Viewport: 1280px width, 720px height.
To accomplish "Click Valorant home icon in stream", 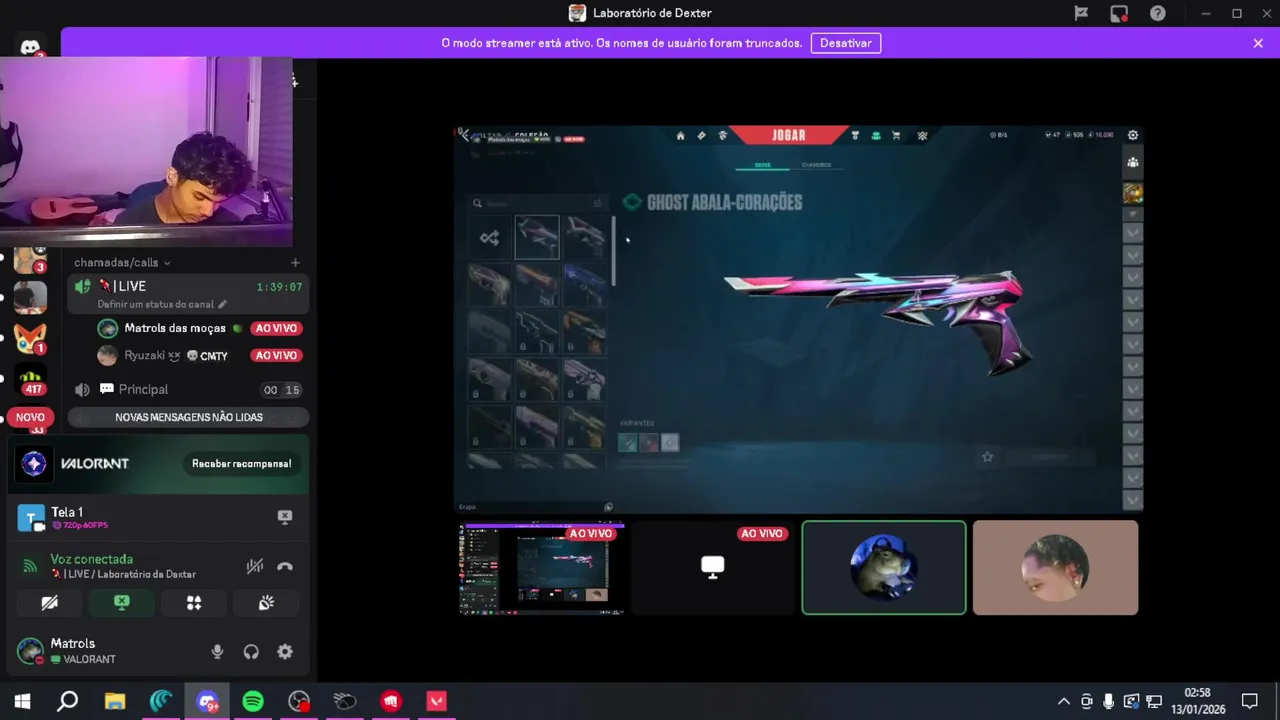I will tap(680, 136).
